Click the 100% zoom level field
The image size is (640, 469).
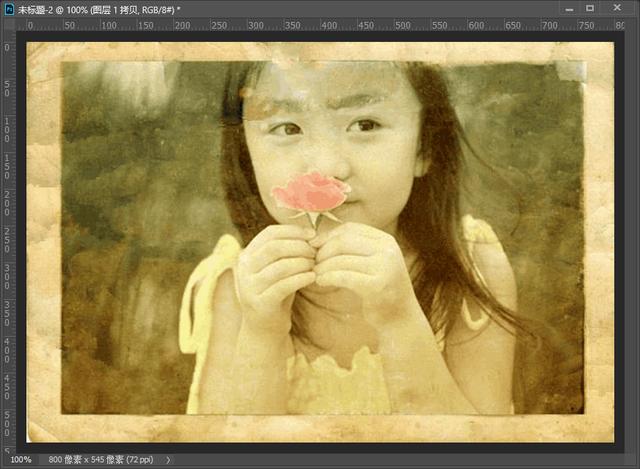tap(20, 460)
